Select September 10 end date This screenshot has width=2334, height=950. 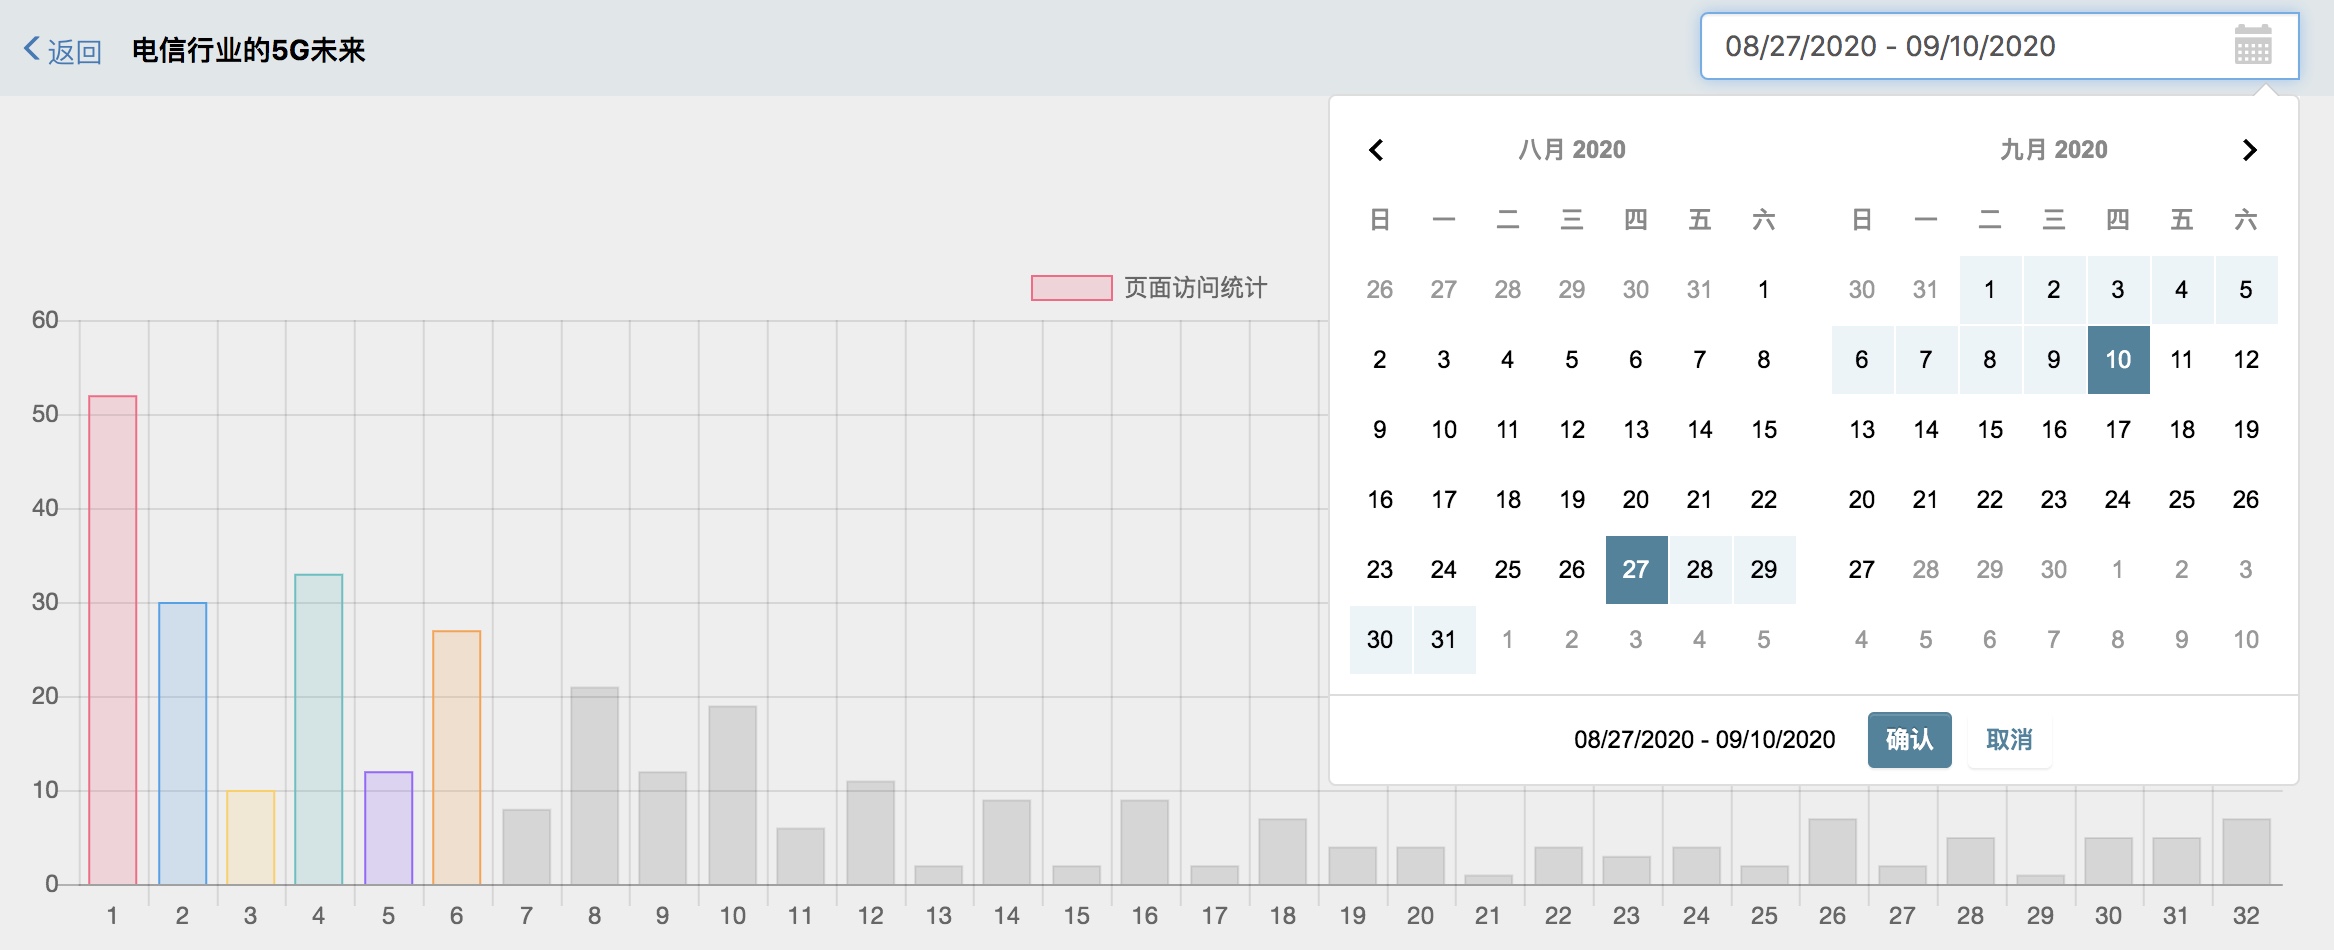(2118, 360)
